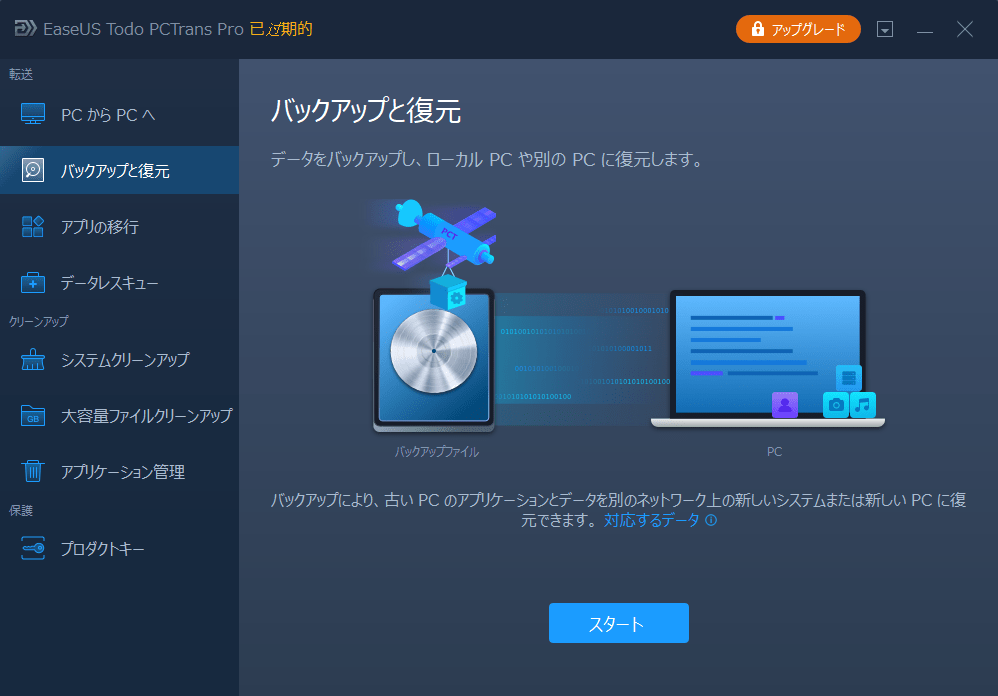Click the System Cleanup broom icon
This screenshot has height=696, width=998.
click(x=33, y=357)
